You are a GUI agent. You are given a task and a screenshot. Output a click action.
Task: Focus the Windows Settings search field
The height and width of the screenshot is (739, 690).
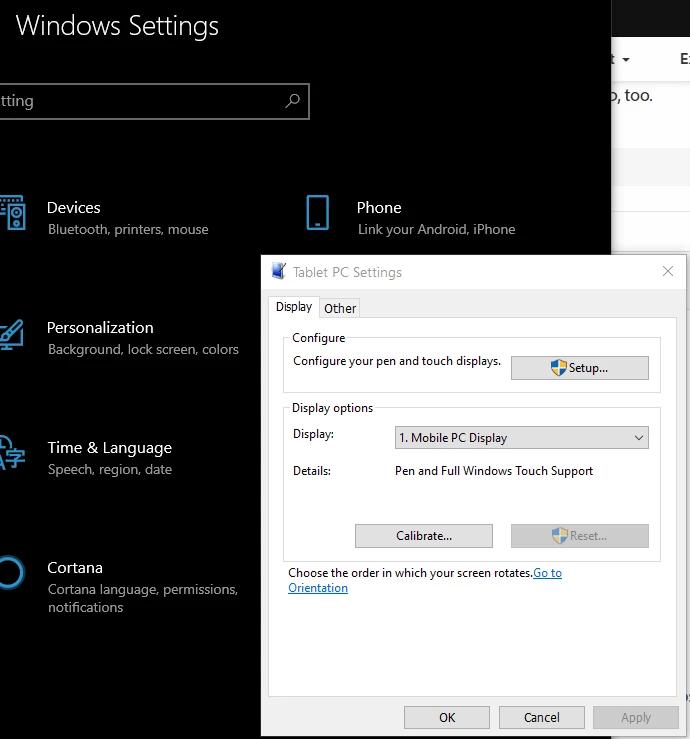pyautogui.click(x=154, y=101)
